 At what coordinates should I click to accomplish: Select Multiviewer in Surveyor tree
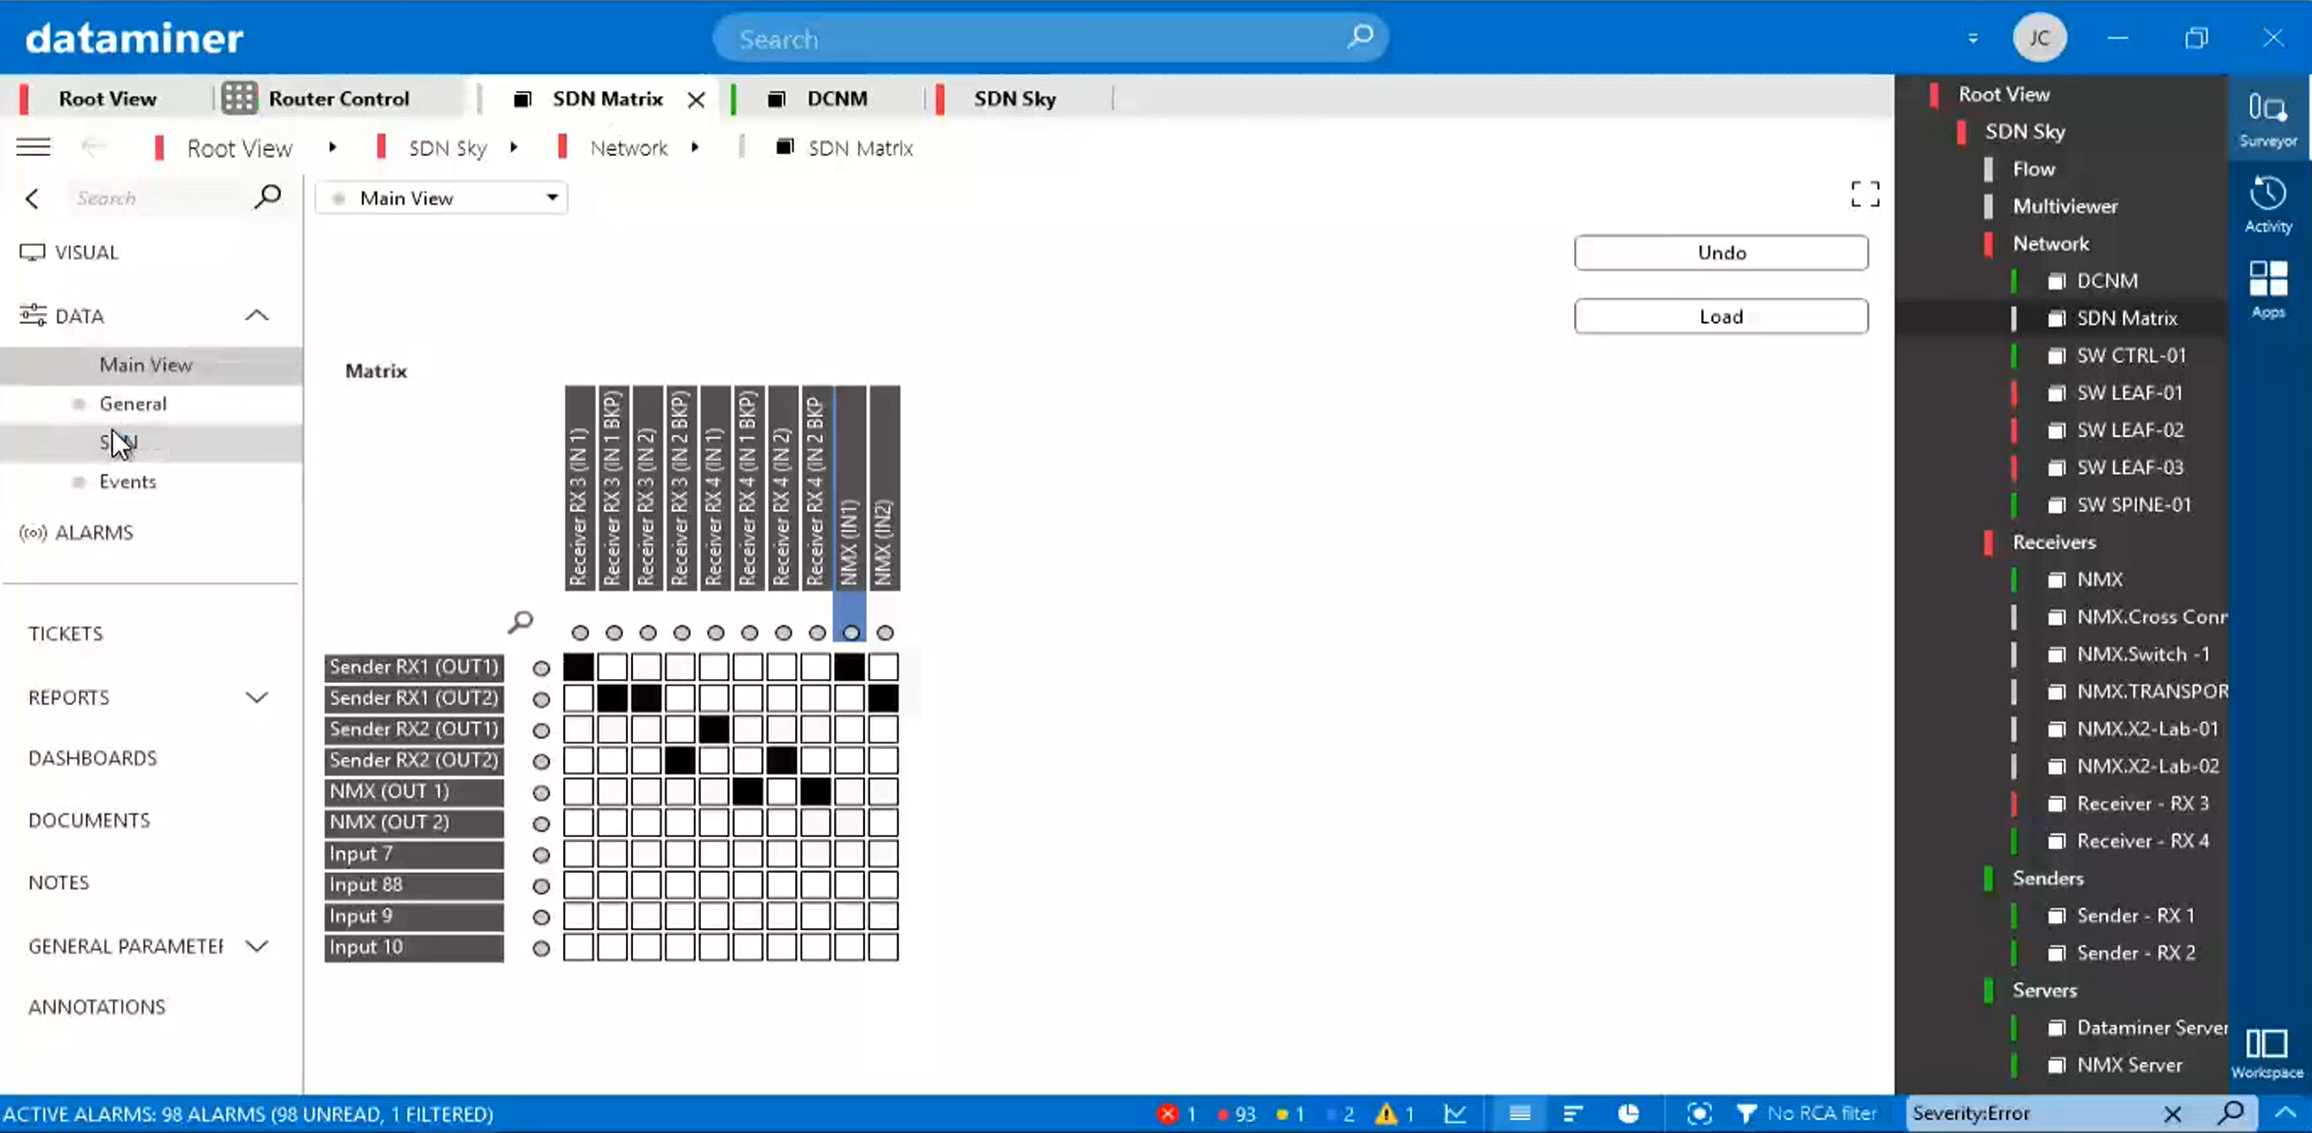[2065, 206]
